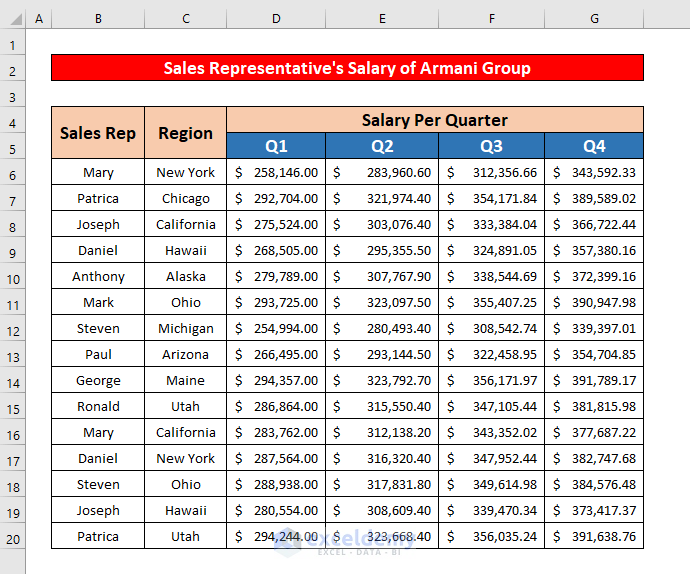Select the Arizona region cell

coord(186,355)
